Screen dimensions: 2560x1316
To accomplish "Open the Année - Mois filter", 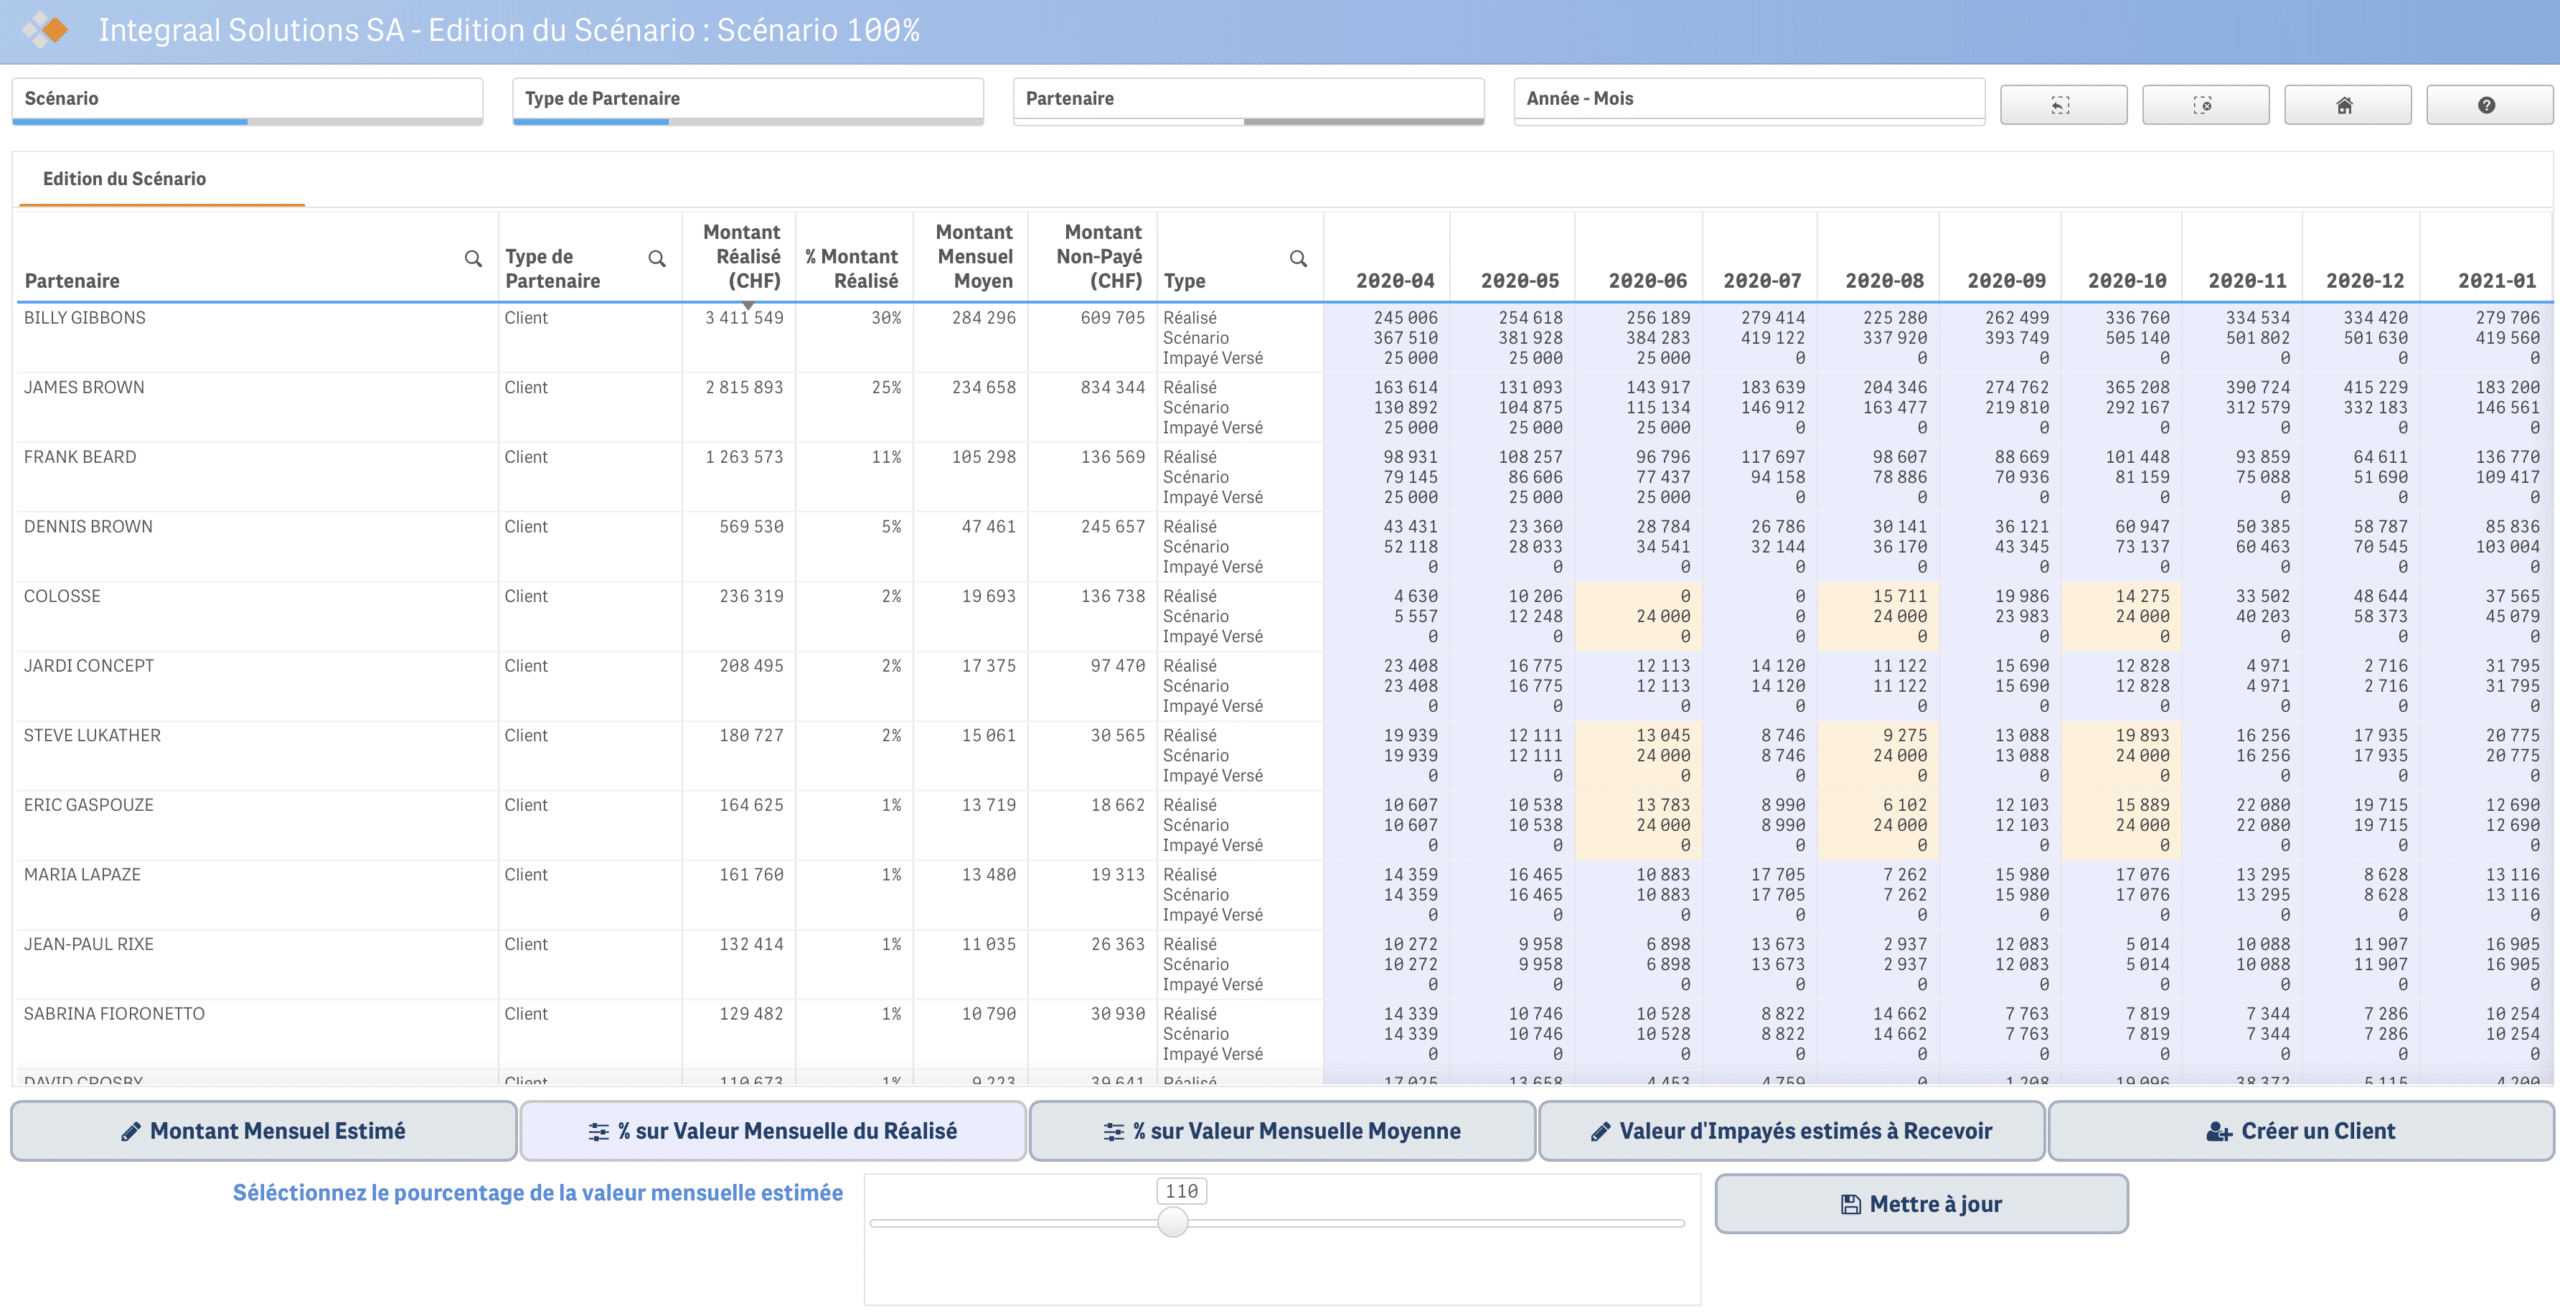I will [x=1750, y=101].
